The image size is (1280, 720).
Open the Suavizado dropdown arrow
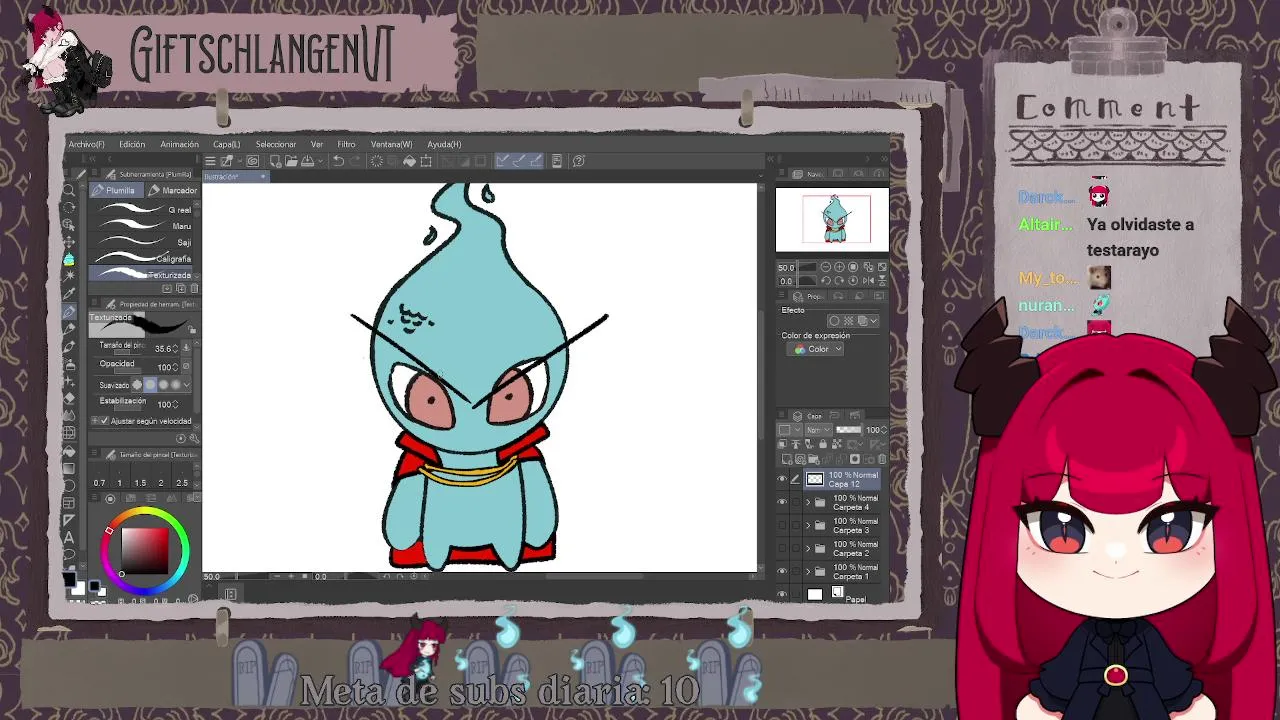tap(187, 384)
